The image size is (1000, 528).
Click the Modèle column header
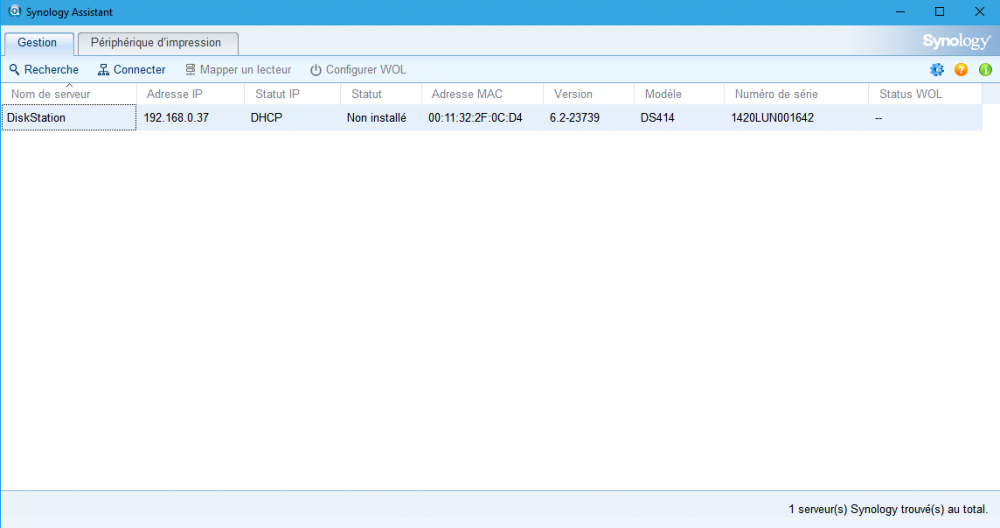point(662,94)
